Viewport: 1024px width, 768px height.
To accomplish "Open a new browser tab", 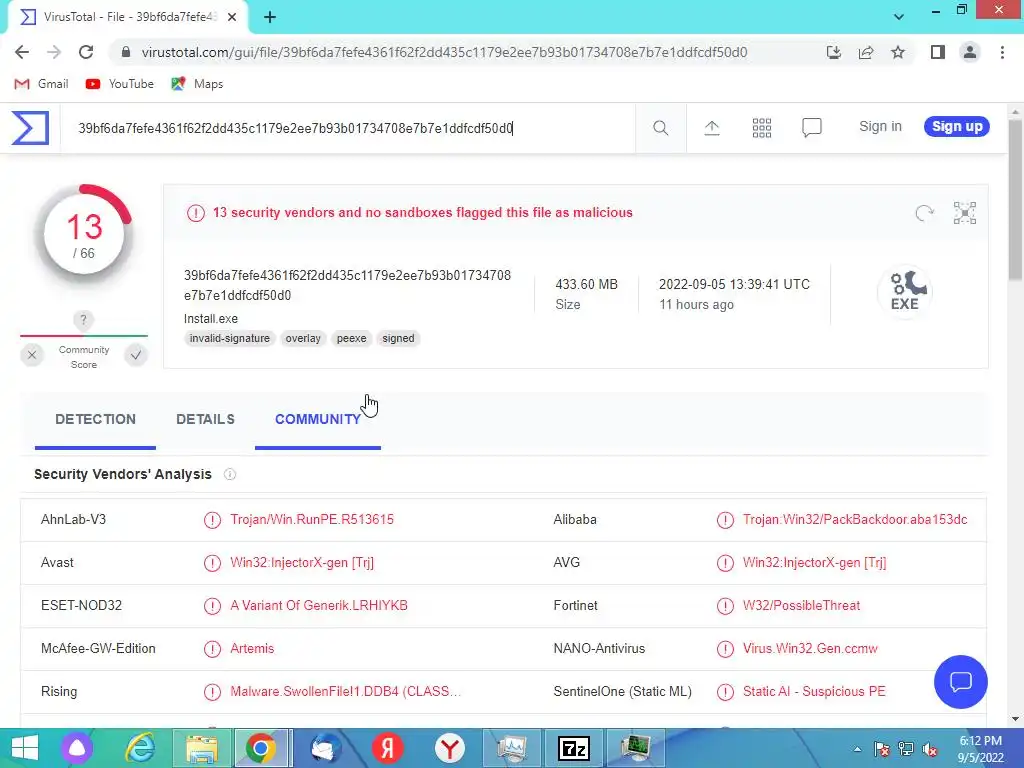I will pyautogui.click(x=270, y=17).
